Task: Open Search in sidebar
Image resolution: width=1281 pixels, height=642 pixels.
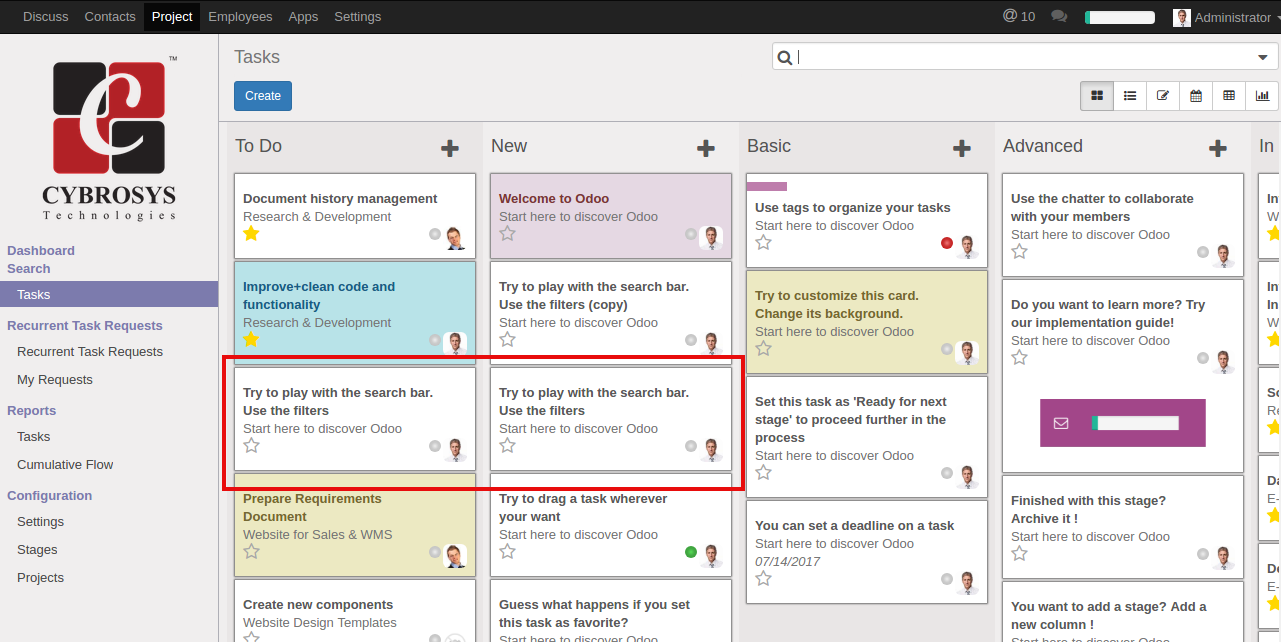Action: [x=29, y=269]
